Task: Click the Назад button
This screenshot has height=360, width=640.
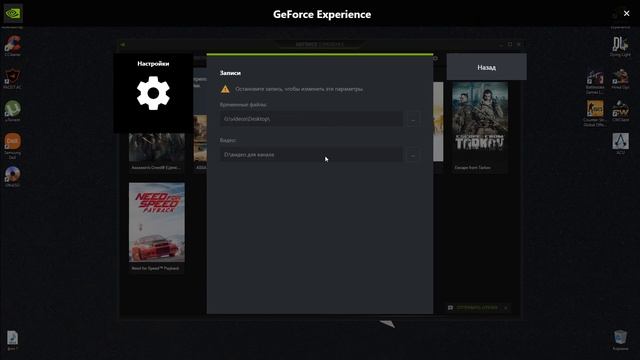Action: 487,67
